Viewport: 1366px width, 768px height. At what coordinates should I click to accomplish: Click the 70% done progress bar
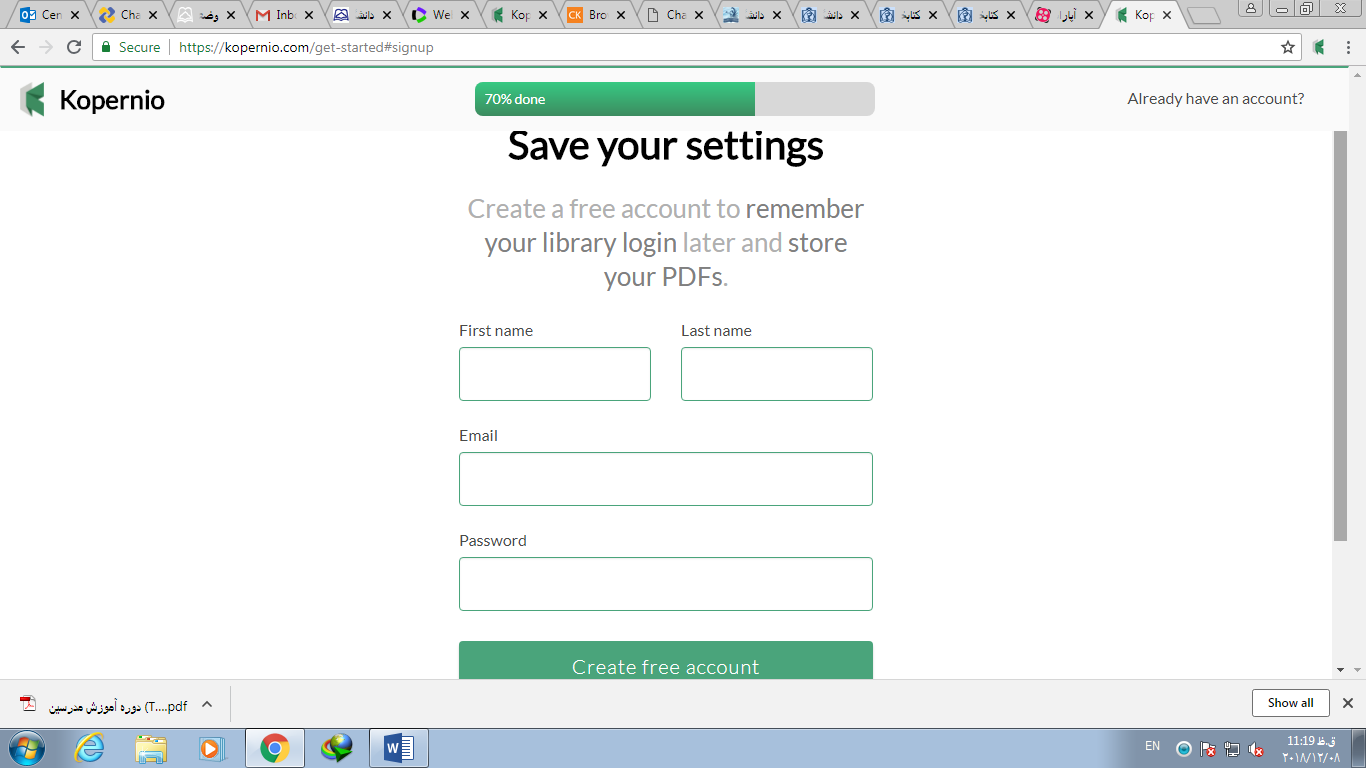click(674, 99)
